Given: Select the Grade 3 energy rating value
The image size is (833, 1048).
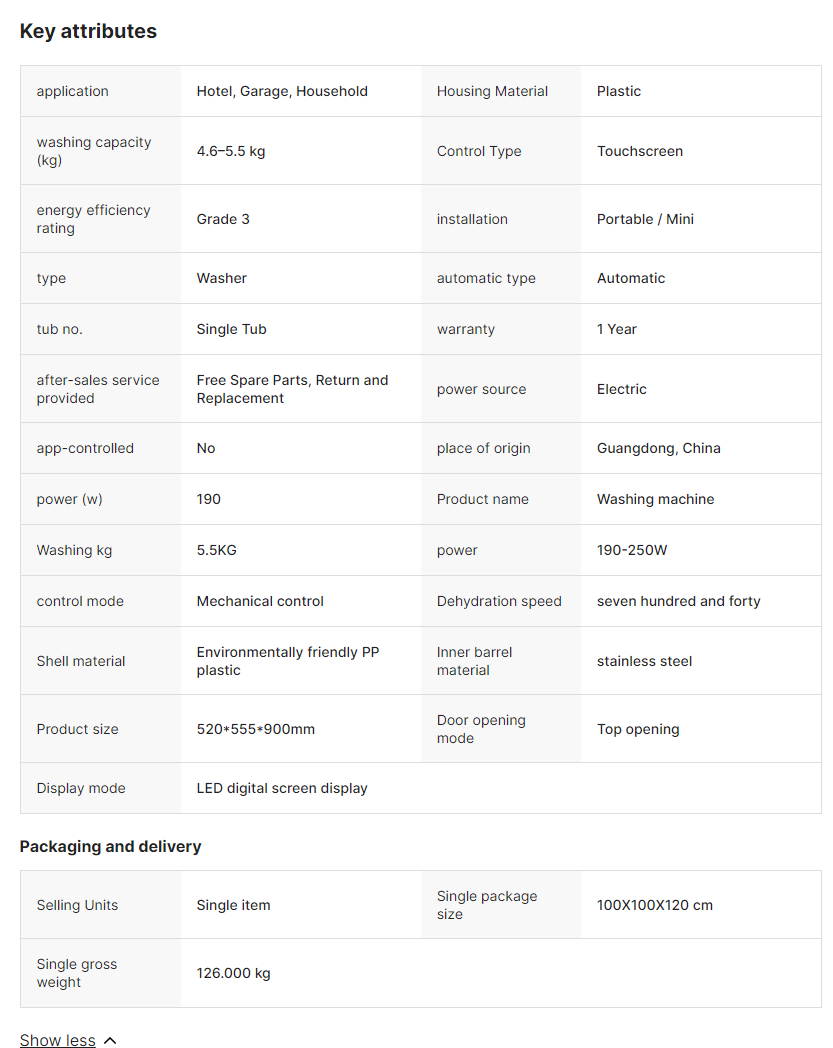Looking at the screenshot, I should pyautogui.click(x=223, y=219).
